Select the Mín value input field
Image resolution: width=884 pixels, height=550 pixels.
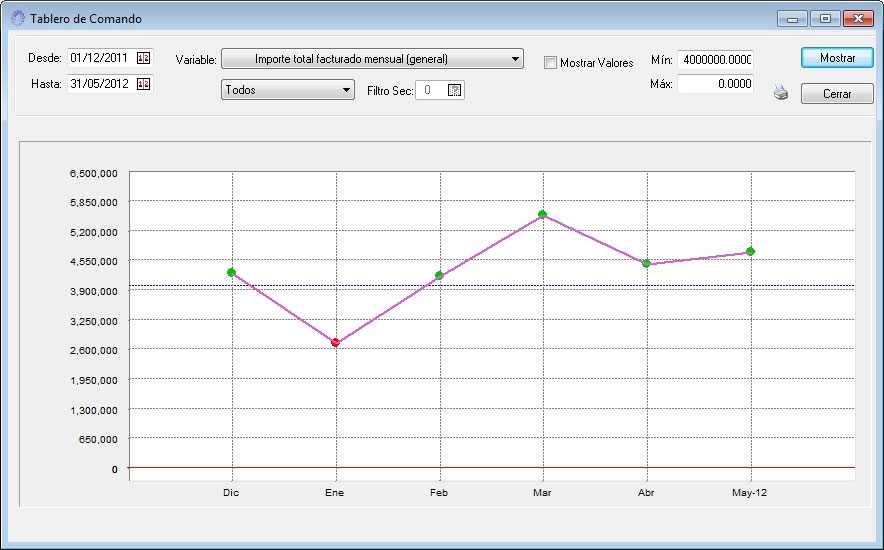(714, 60)
